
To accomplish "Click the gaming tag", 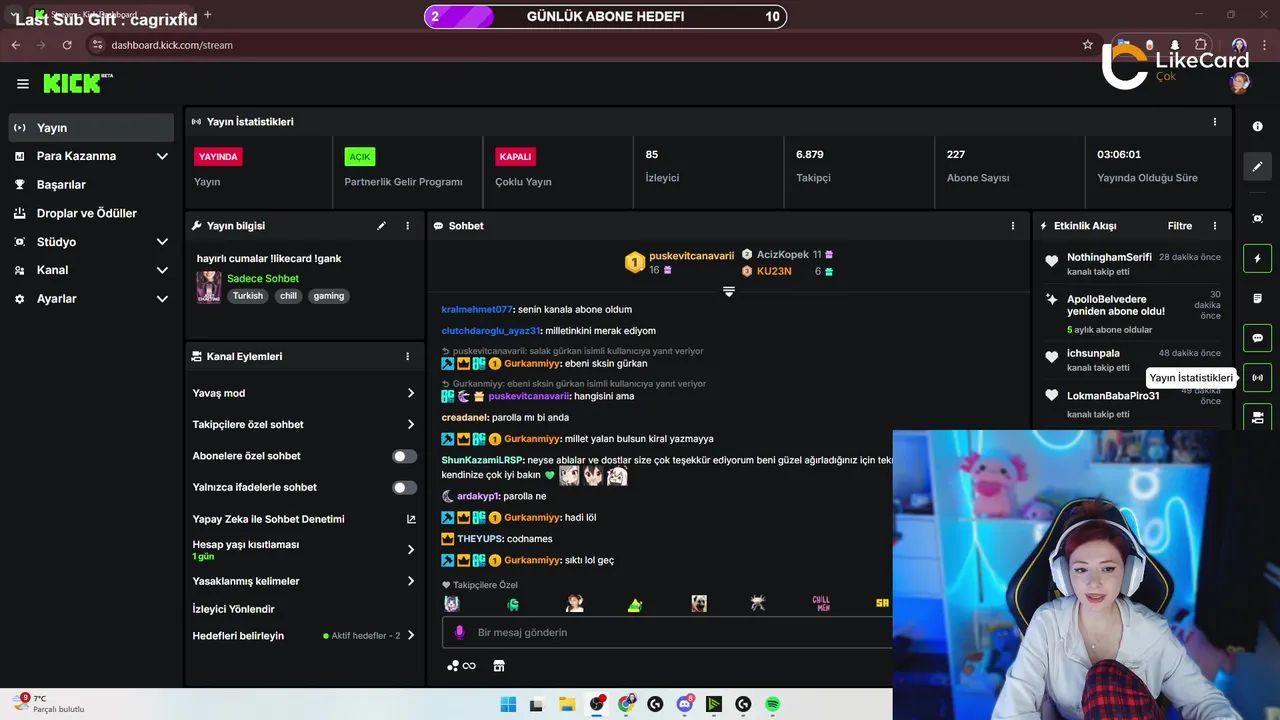I will tap(328, 296).
